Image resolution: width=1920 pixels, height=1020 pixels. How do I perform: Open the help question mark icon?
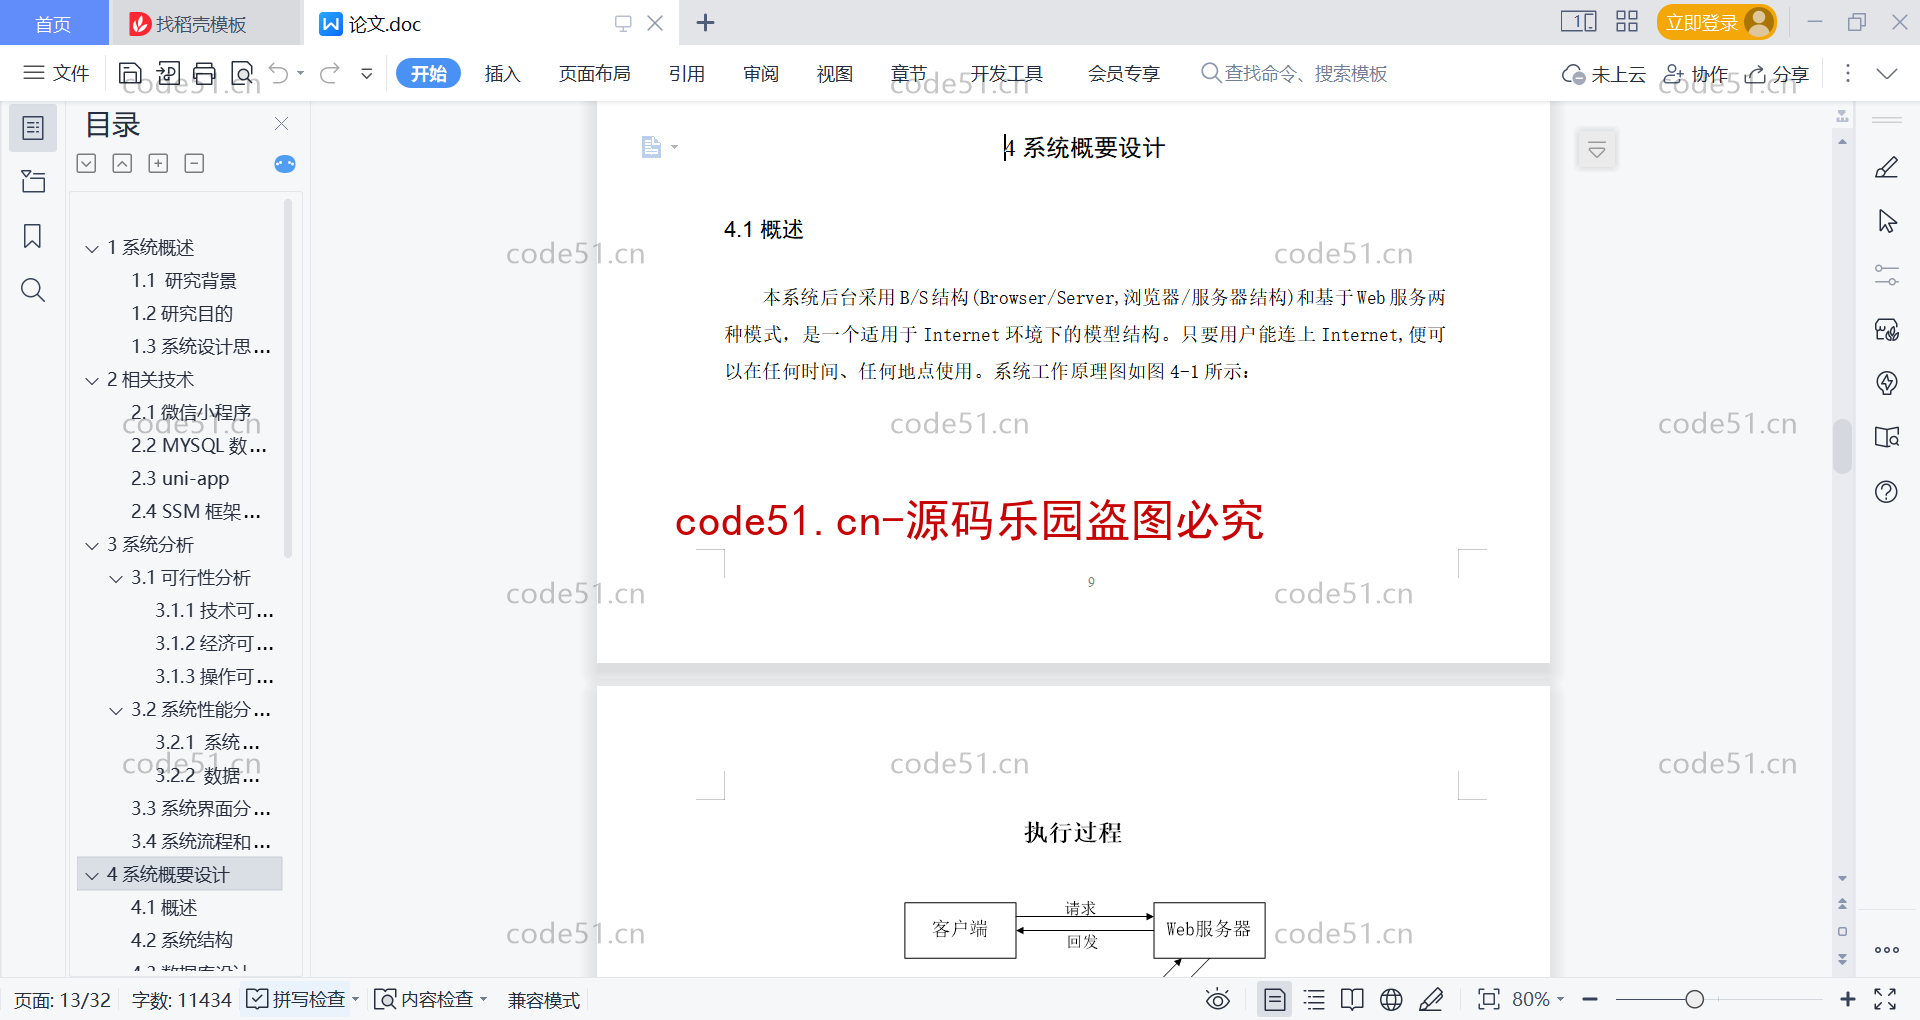[1887, 491]
